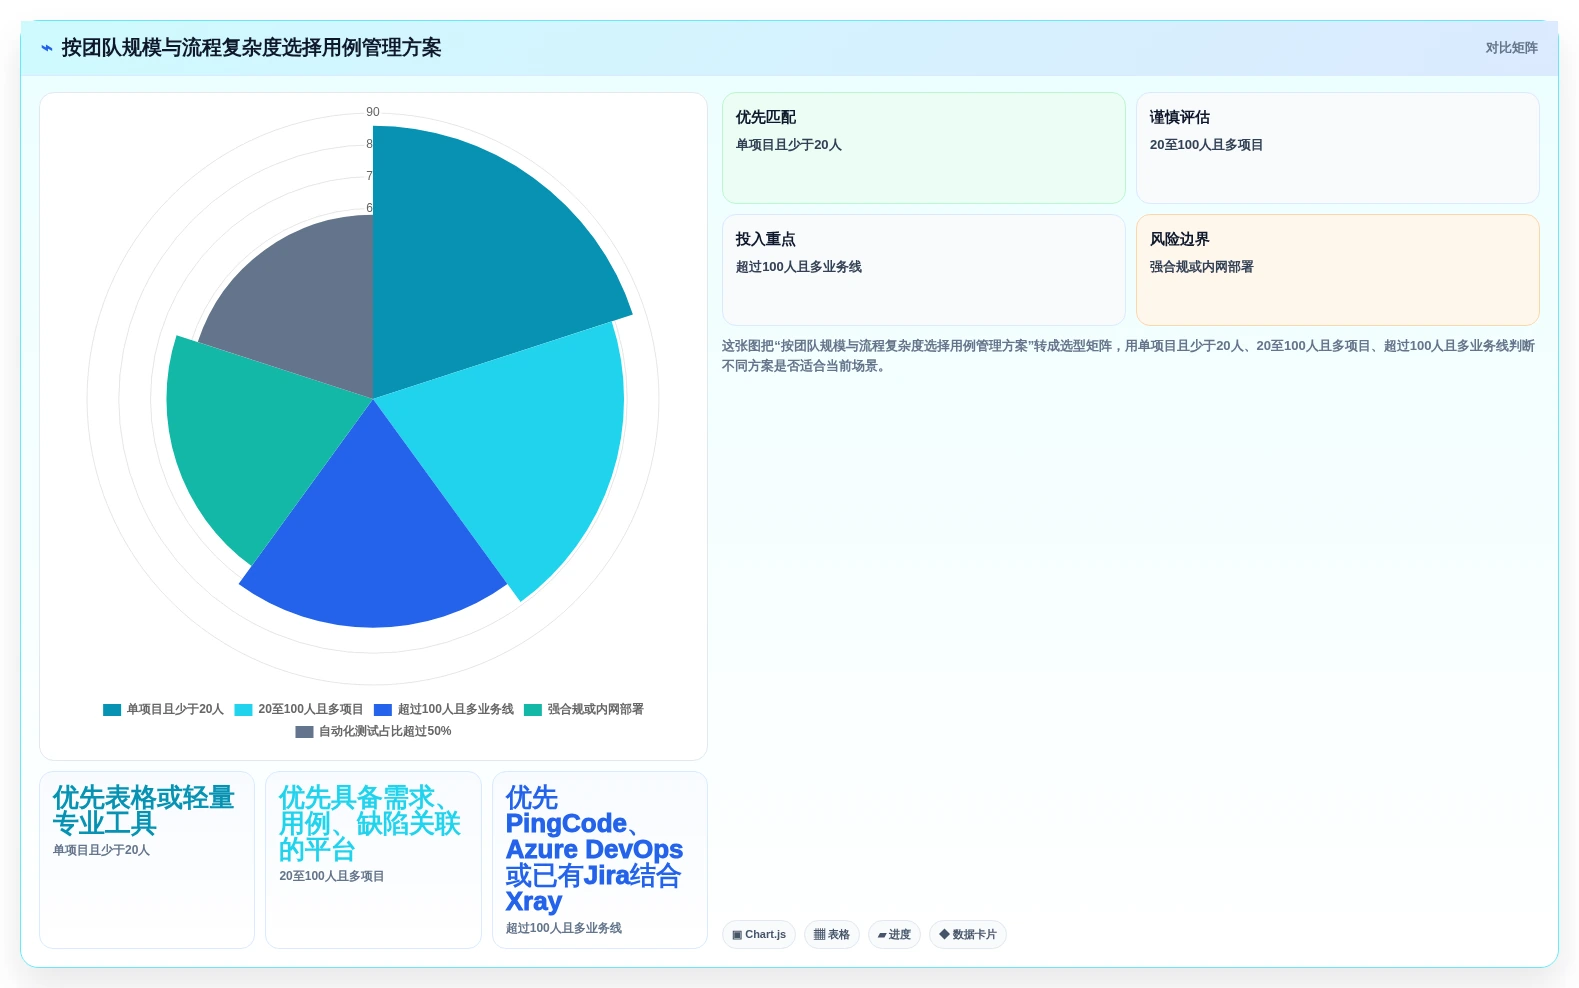
Task: Toggle legend swatch for 20至100人且多项目
Action: (x=243, y=710)
